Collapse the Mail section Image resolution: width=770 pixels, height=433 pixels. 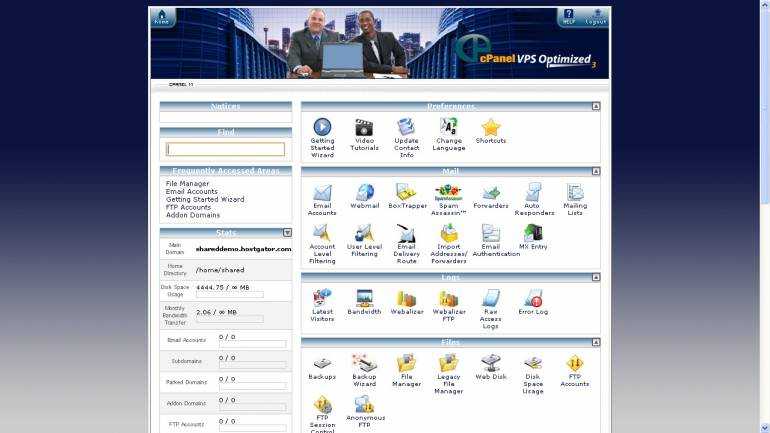(x=596, y=171)
